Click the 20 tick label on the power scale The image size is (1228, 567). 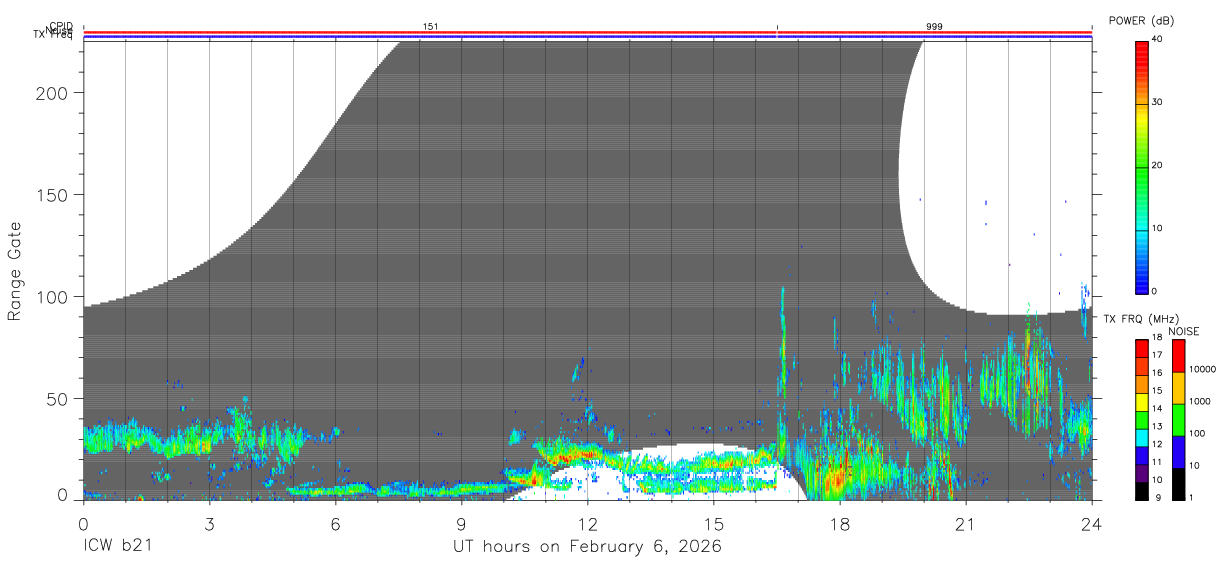point(1158,166)
